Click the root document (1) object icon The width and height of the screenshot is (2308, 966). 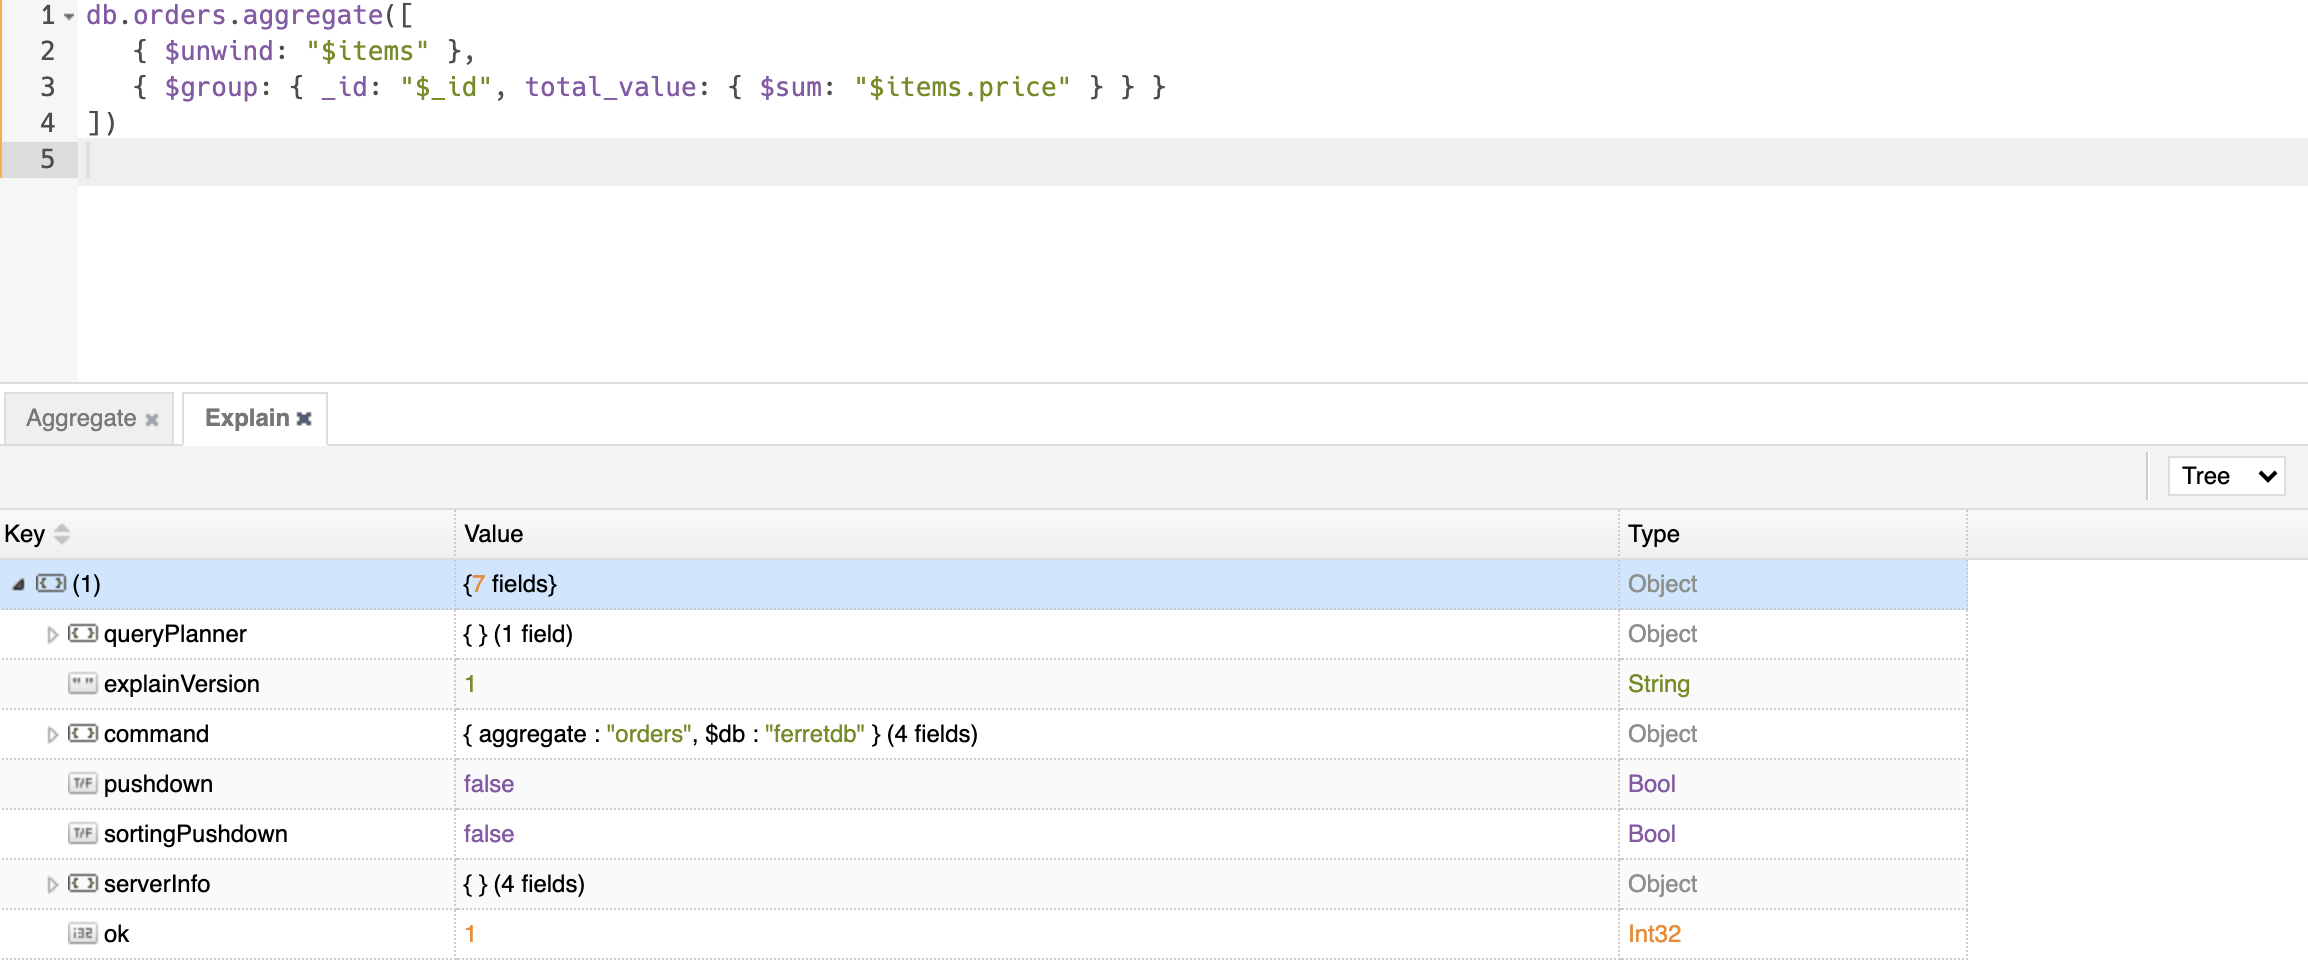pos(51,584)
